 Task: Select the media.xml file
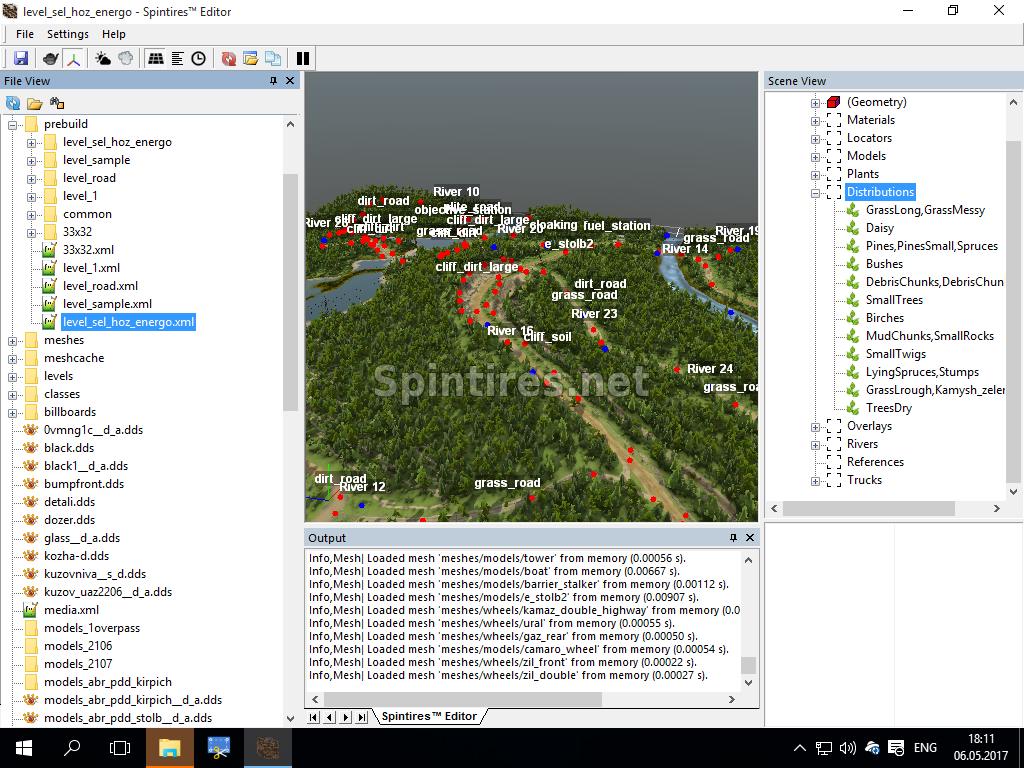pyautogui.click(x=71, y=610)
